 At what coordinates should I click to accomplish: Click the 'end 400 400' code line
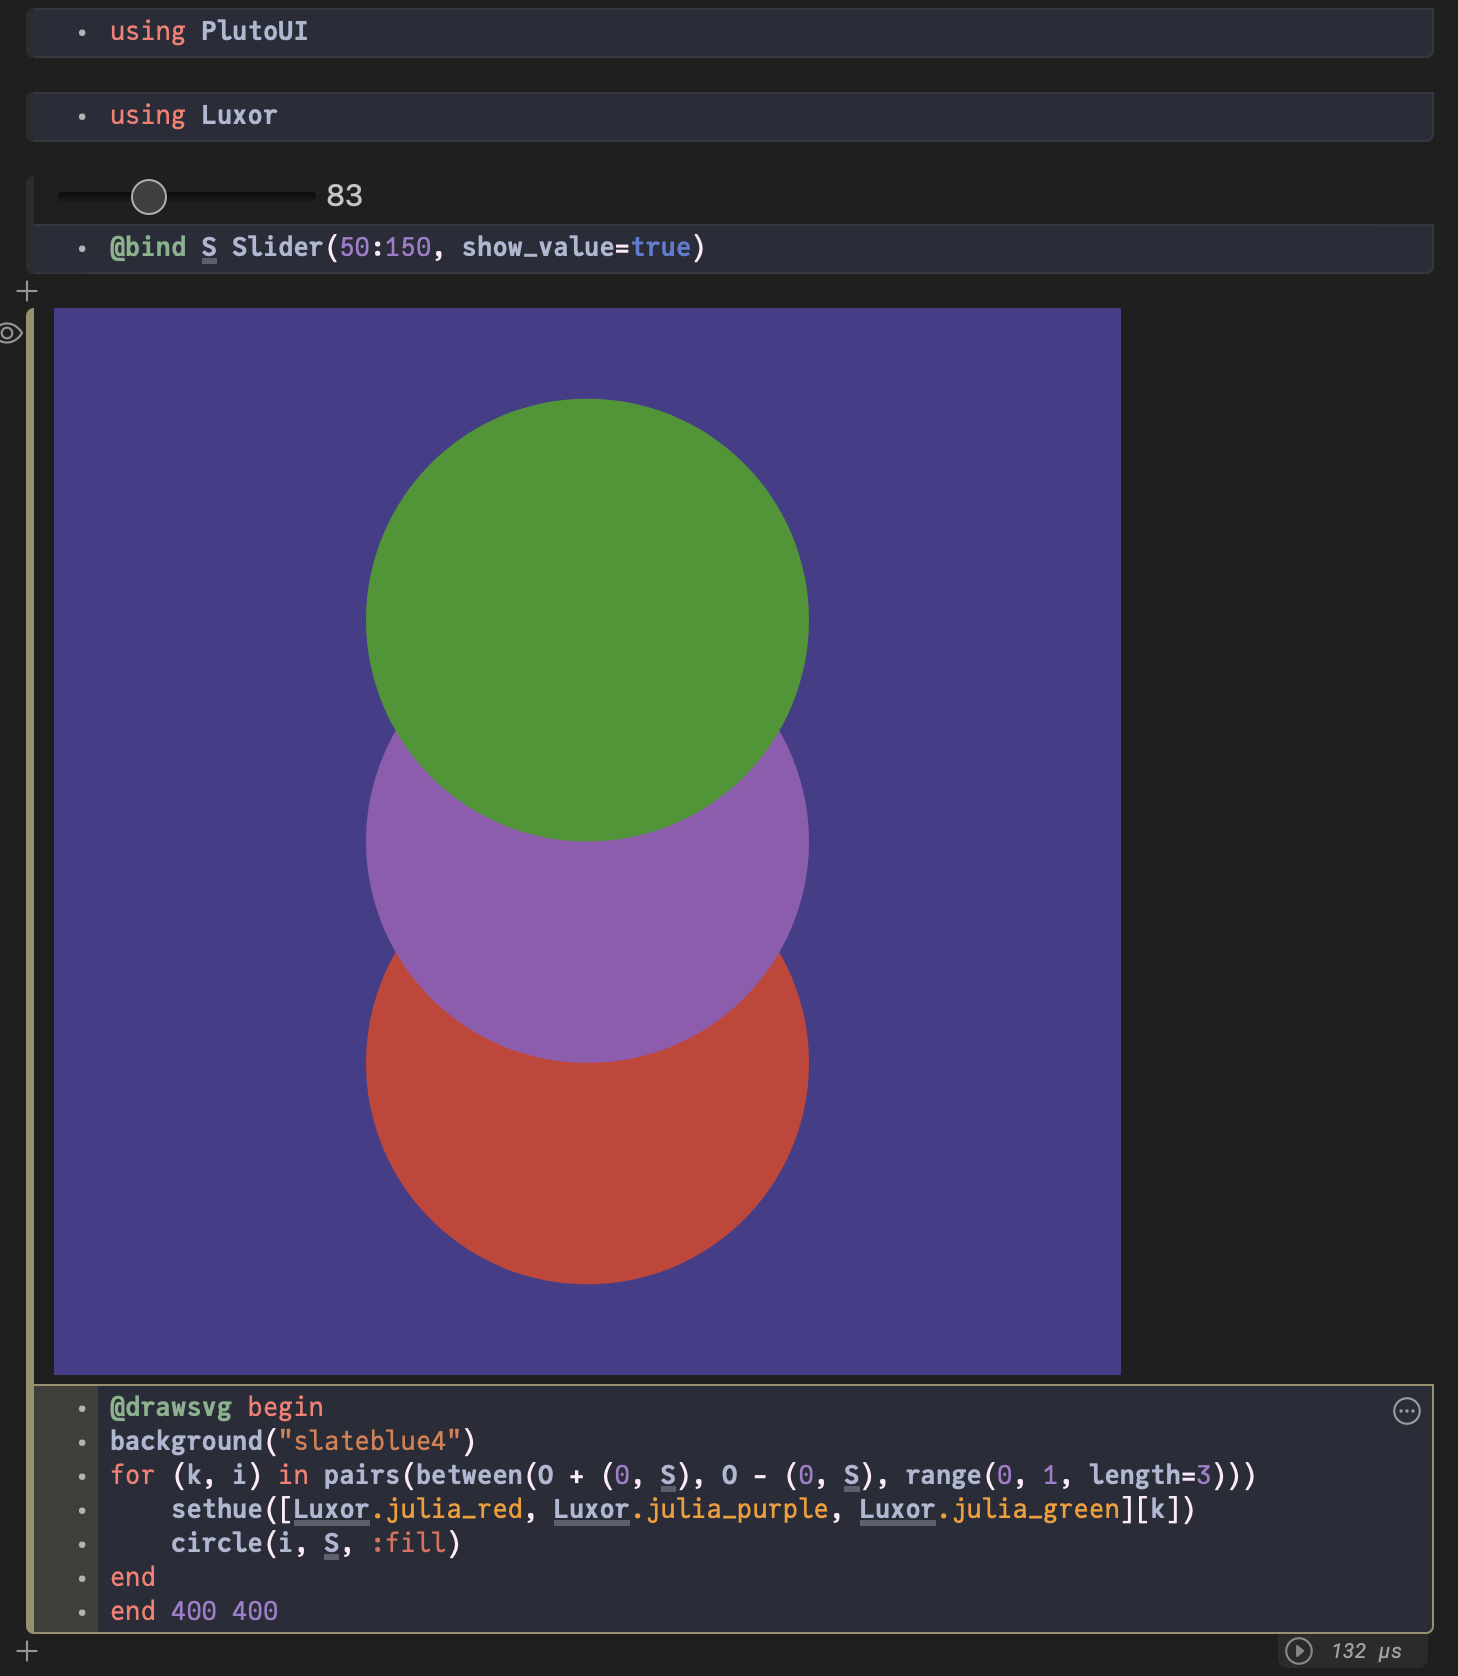(194, 1611)
